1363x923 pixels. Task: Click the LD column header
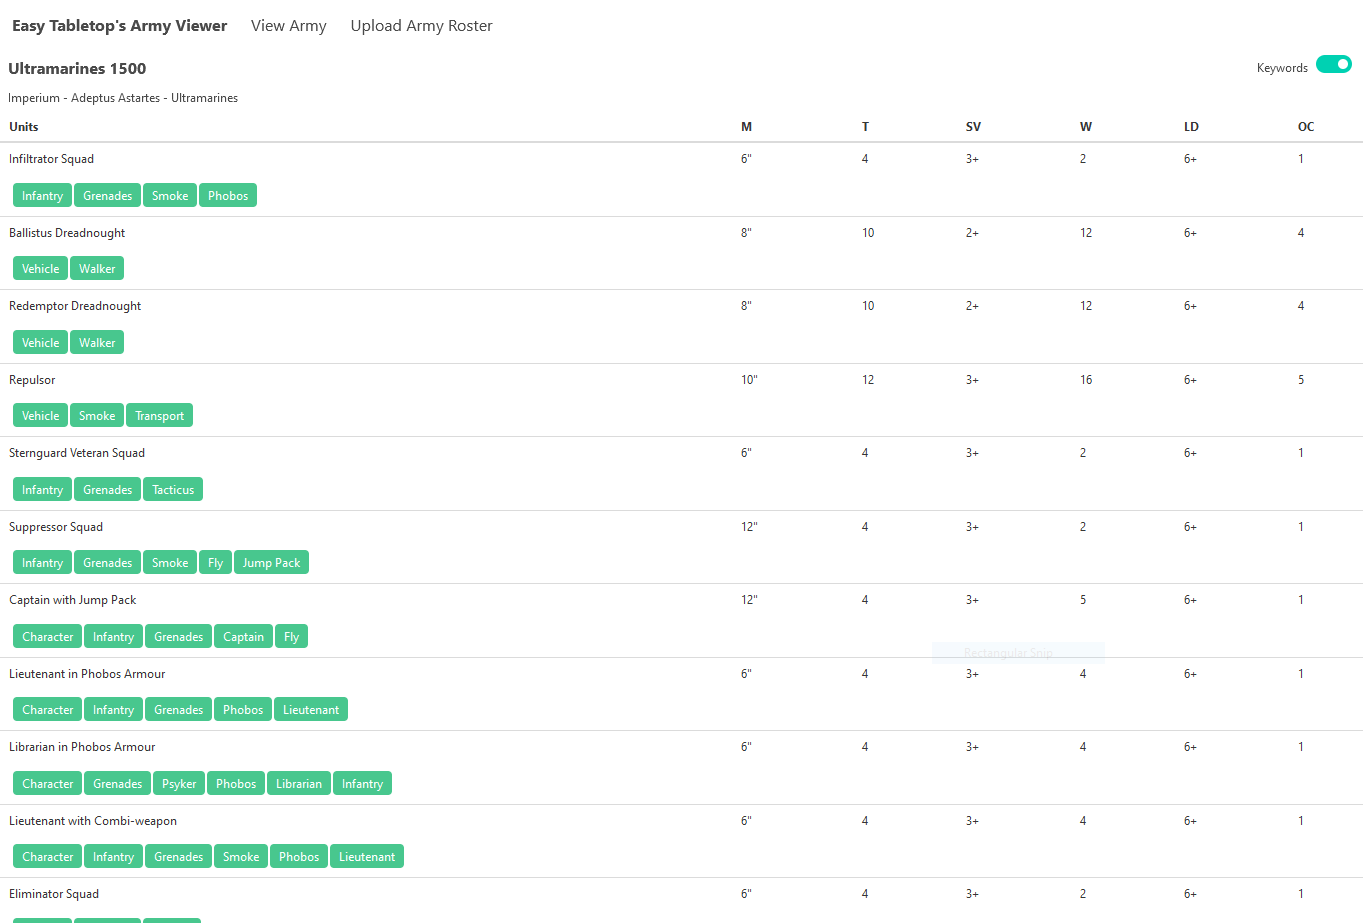[1191, 127]
